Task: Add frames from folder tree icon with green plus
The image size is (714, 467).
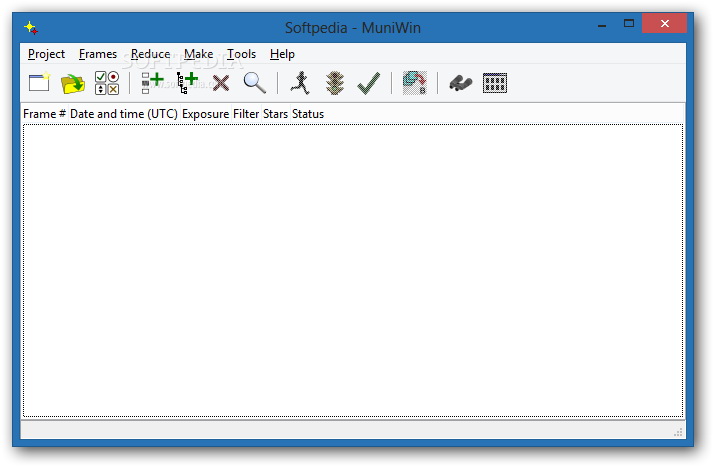Action: 187,83
